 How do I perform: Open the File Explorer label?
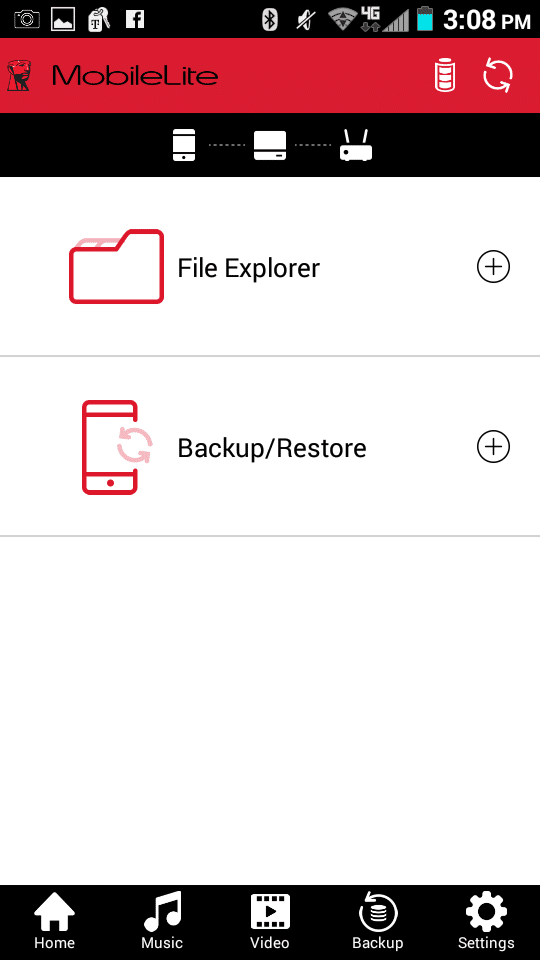[249, 268]
